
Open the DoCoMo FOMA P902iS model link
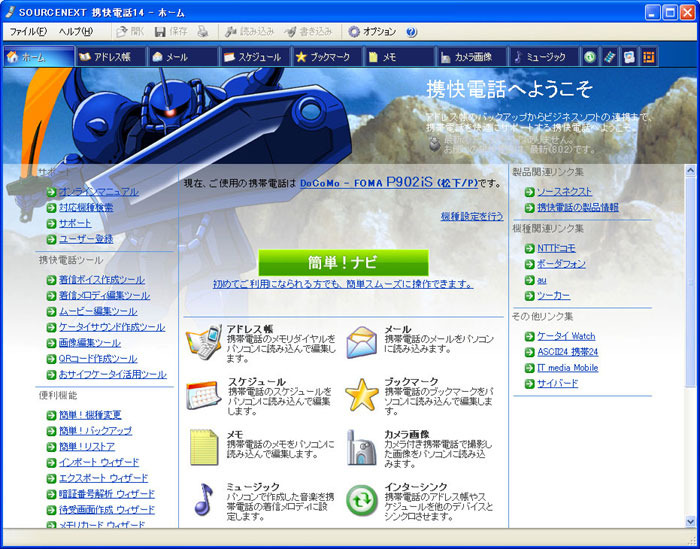[388, 183]
